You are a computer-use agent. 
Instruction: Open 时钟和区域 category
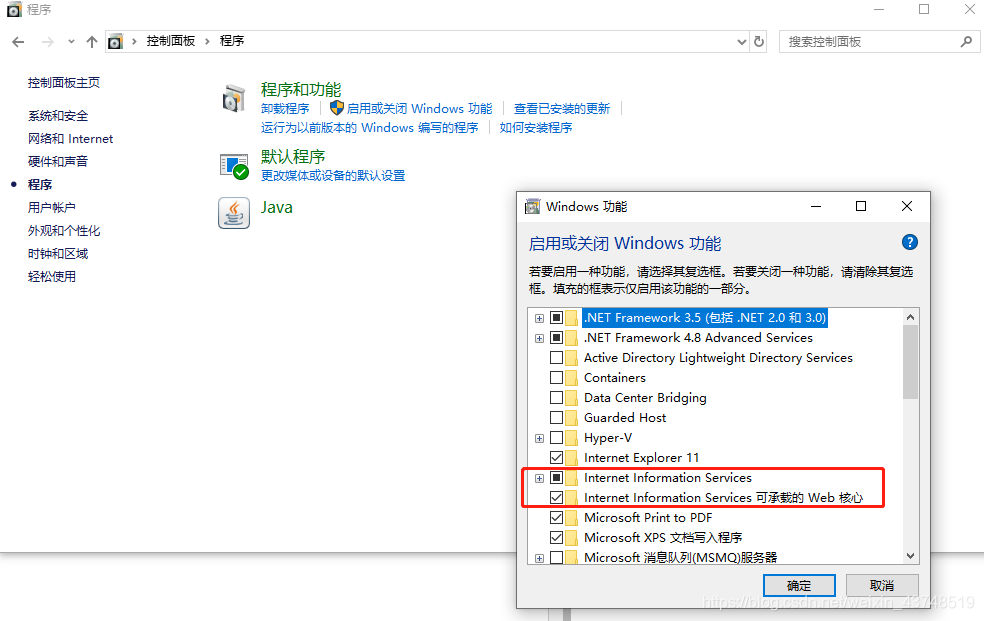click(x=58, y=253)
